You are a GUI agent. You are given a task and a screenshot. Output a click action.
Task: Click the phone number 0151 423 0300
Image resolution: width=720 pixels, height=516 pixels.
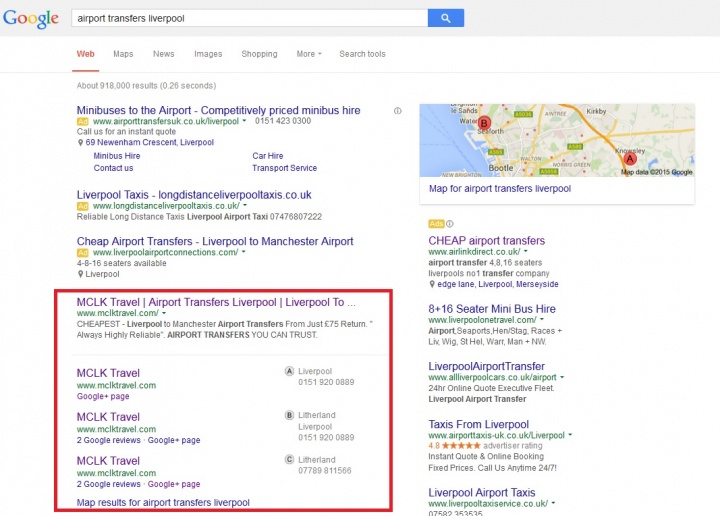coord(283,121)
